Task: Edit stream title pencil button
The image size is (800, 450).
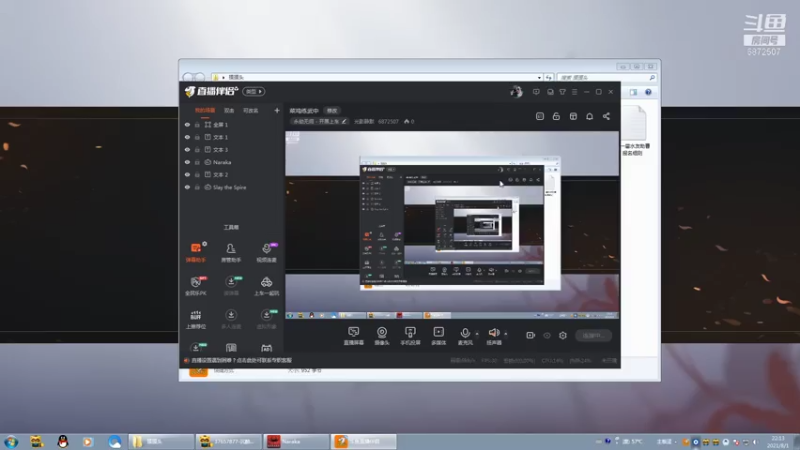Action: 344,121
